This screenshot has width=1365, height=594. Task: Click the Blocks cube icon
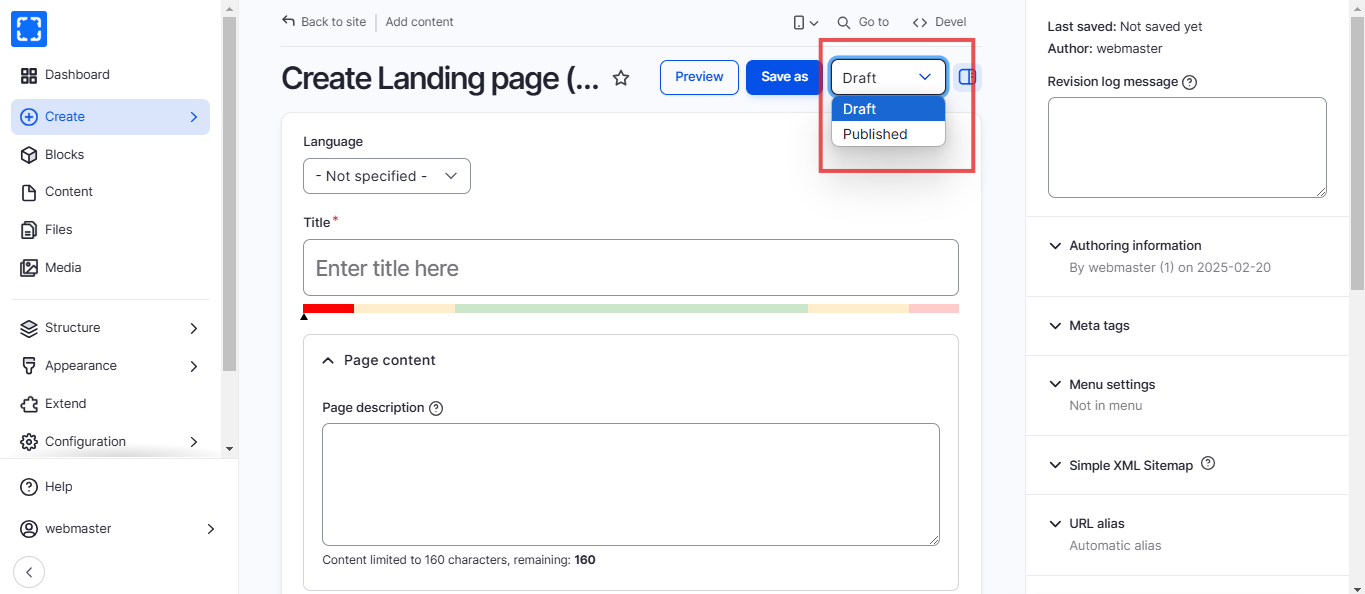click(29, 155)
